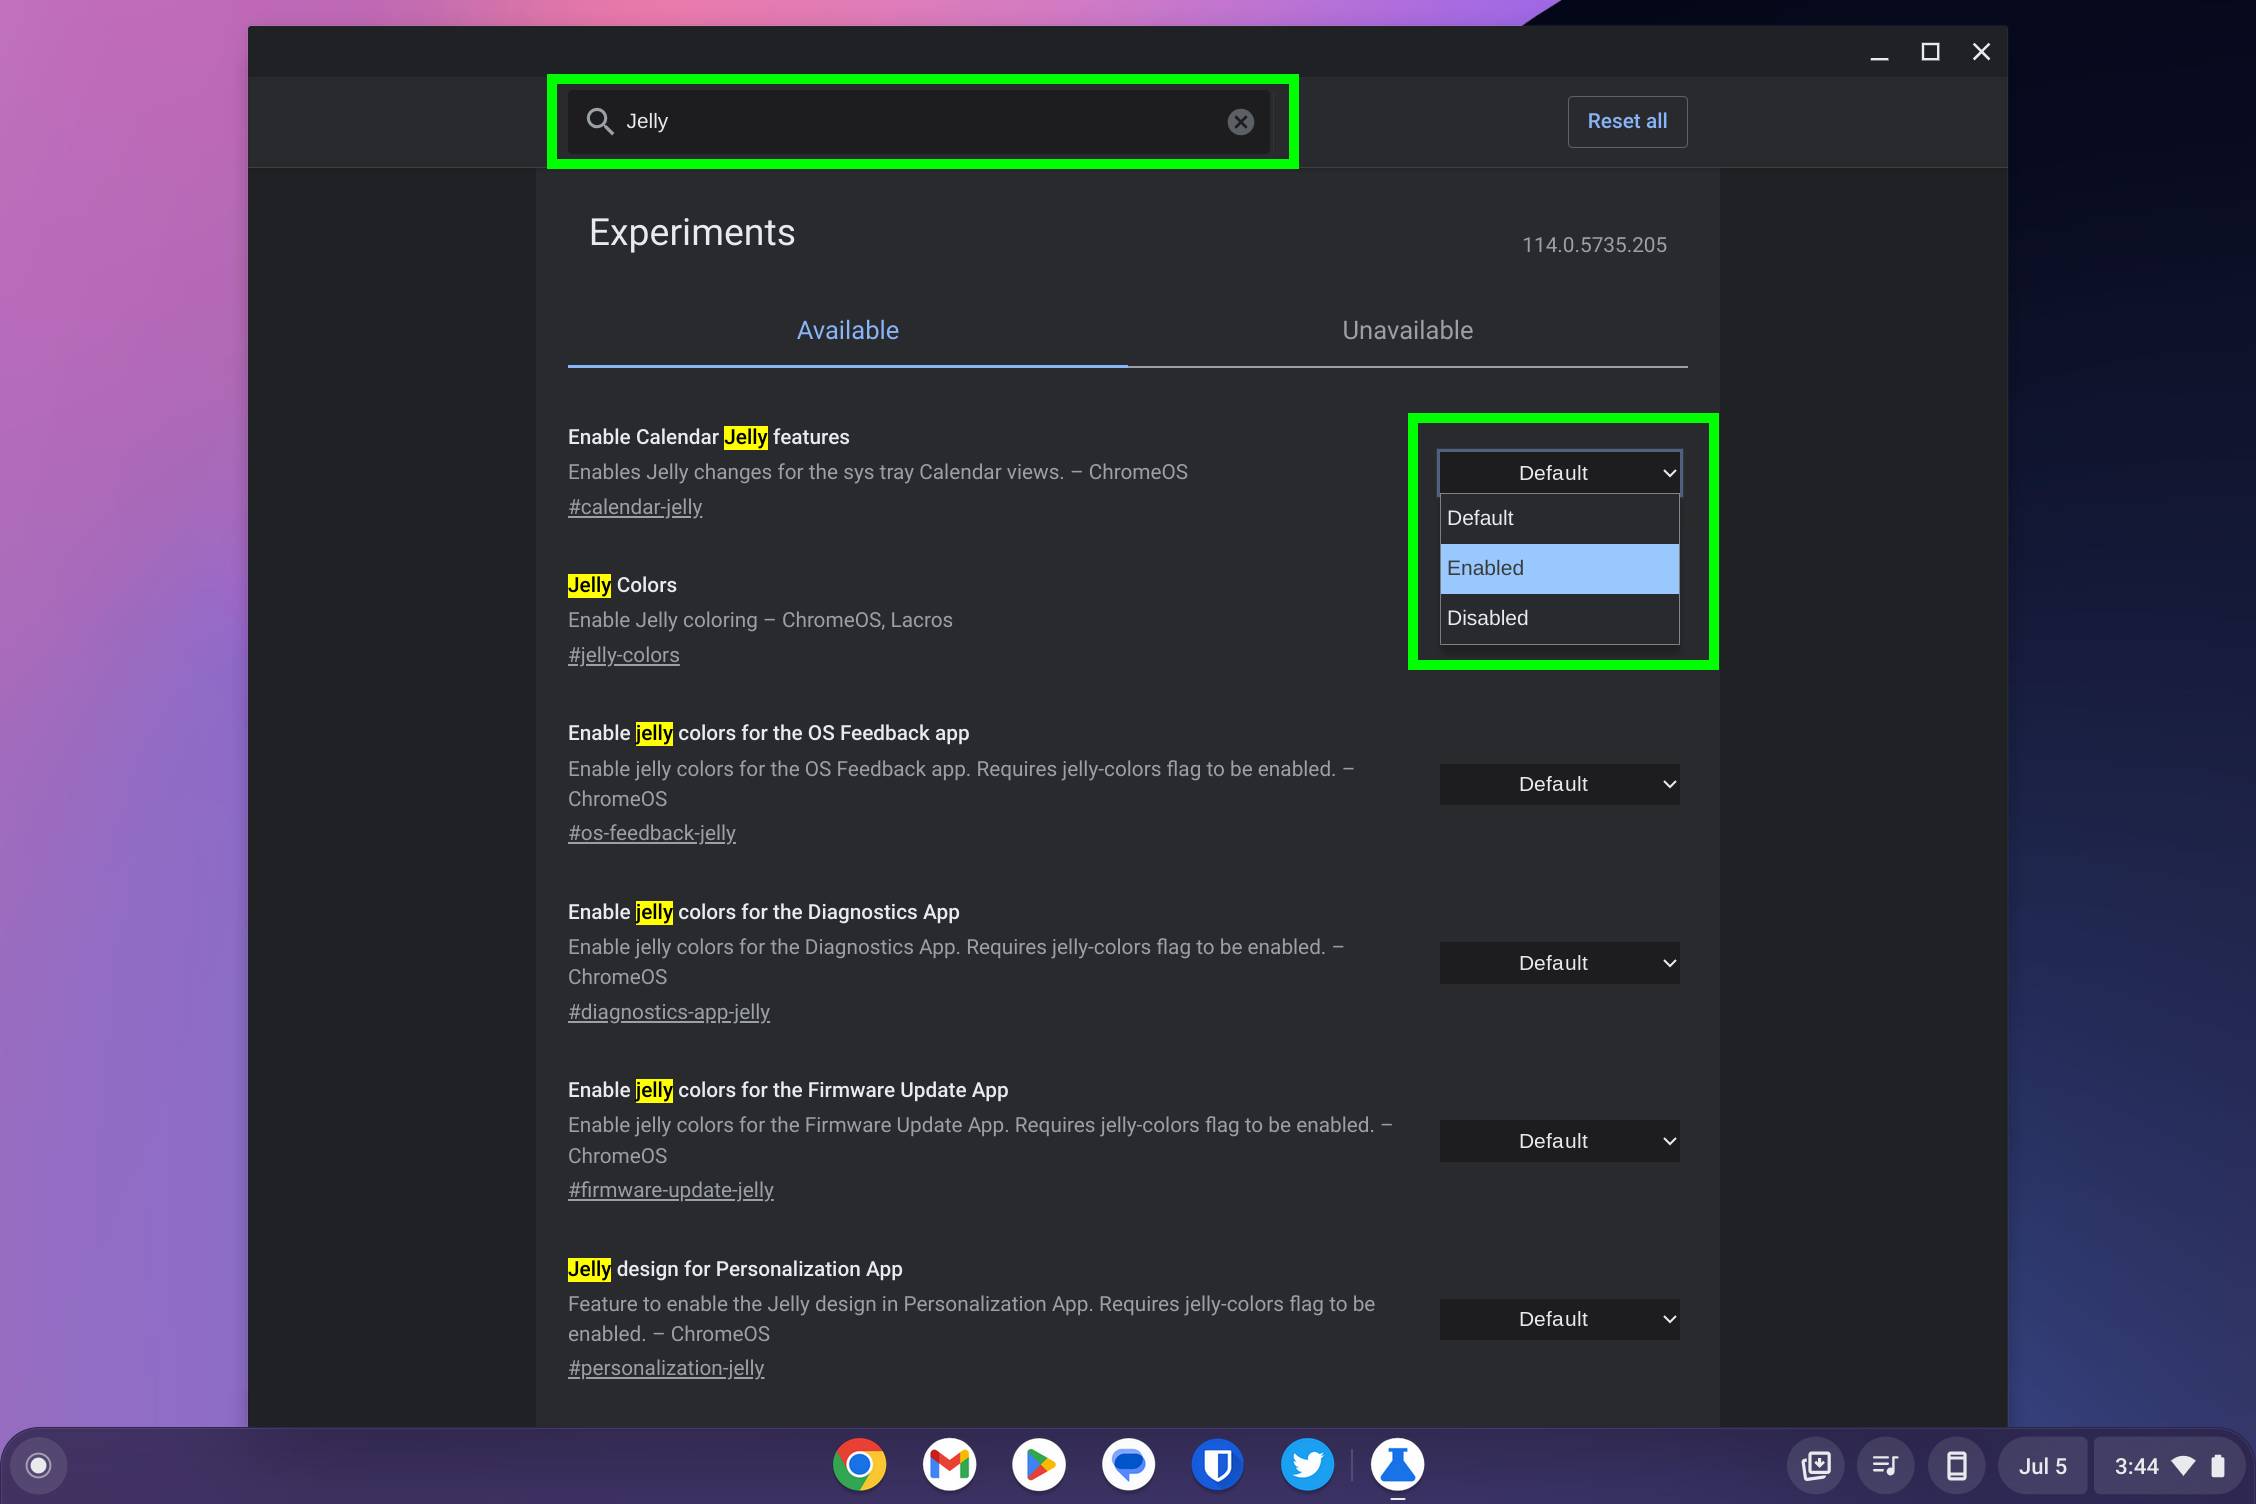
Task: Select Enabled from Jelly Colors dropdown
Action: click(1556, 567)
